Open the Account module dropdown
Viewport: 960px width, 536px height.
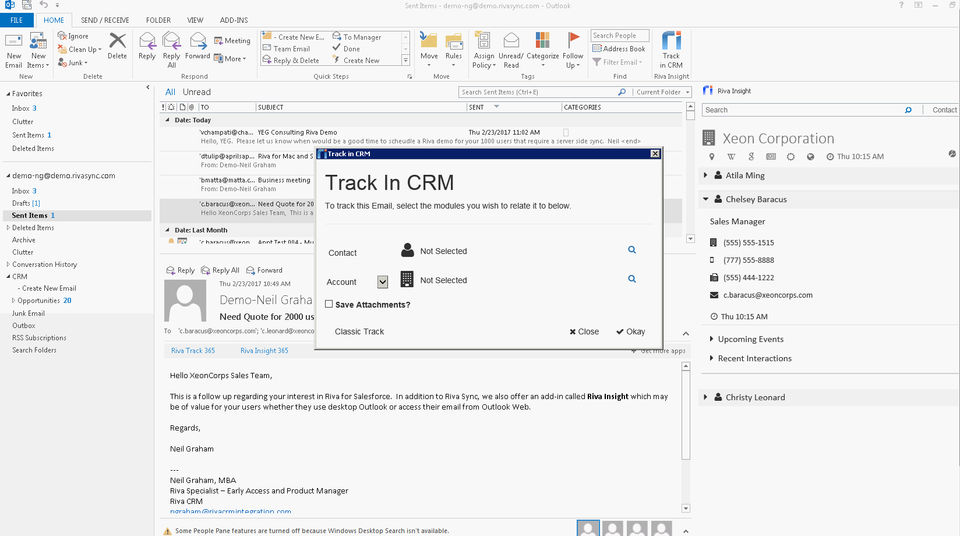(x=383, y=282)
